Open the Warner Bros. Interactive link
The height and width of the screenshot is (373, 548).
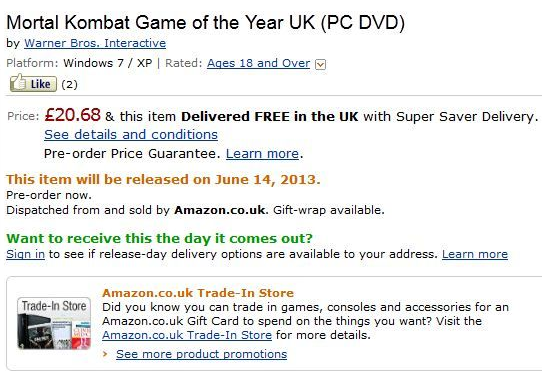pos(95,43)
